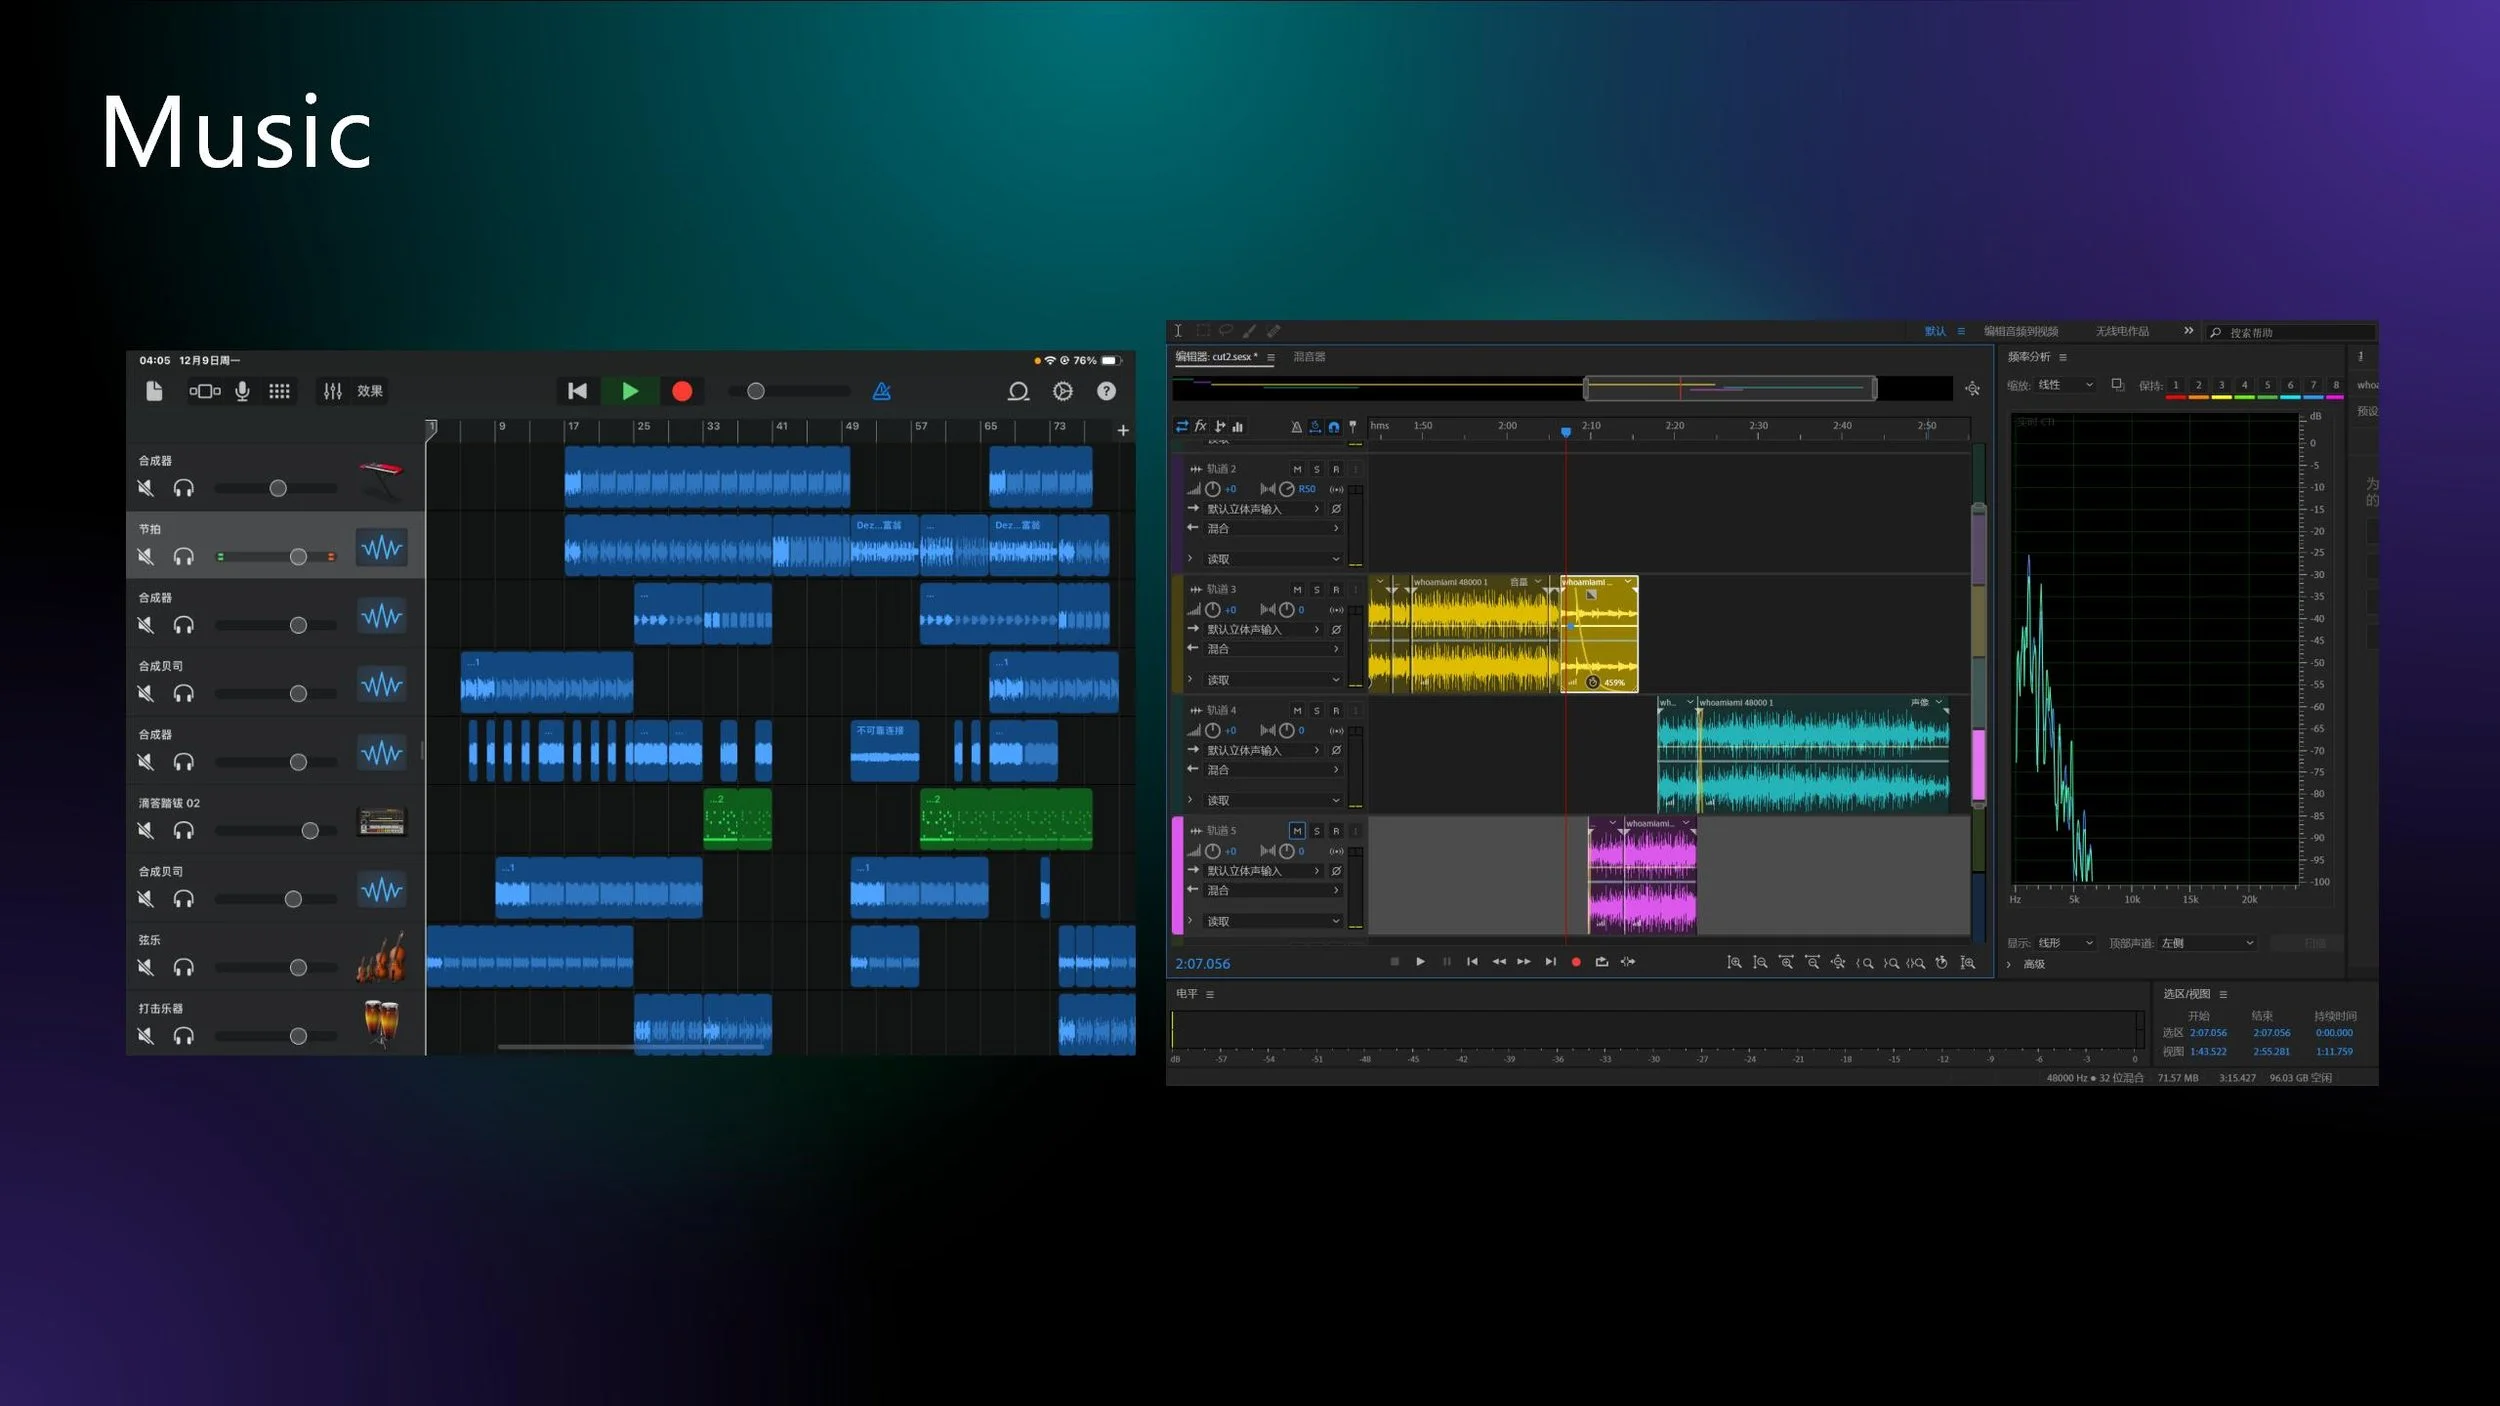2500x1406 pixels.
Task: Mute the 弦乐 strings track
Action: (146, 967)
